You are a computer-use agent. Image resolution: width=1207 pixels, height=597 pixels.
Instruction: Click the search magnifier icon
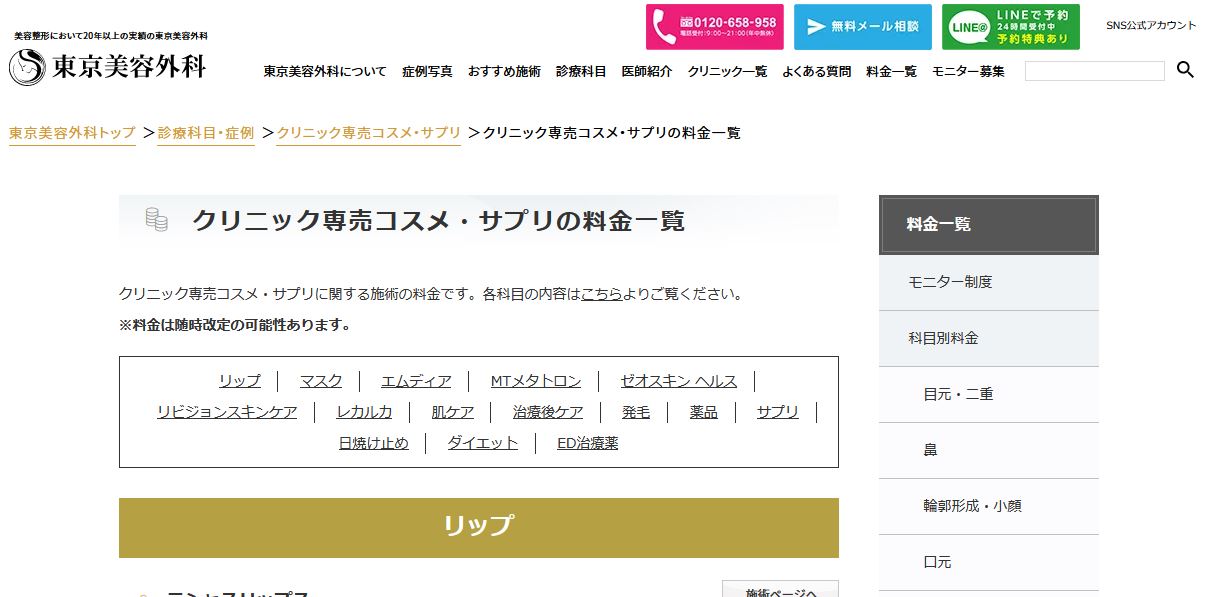tap(1185, 70)
